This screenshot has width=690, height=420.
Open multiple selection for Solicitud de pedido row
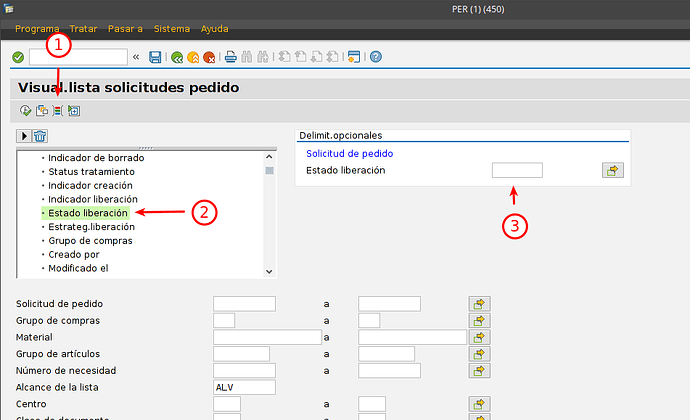coord(480,304)
